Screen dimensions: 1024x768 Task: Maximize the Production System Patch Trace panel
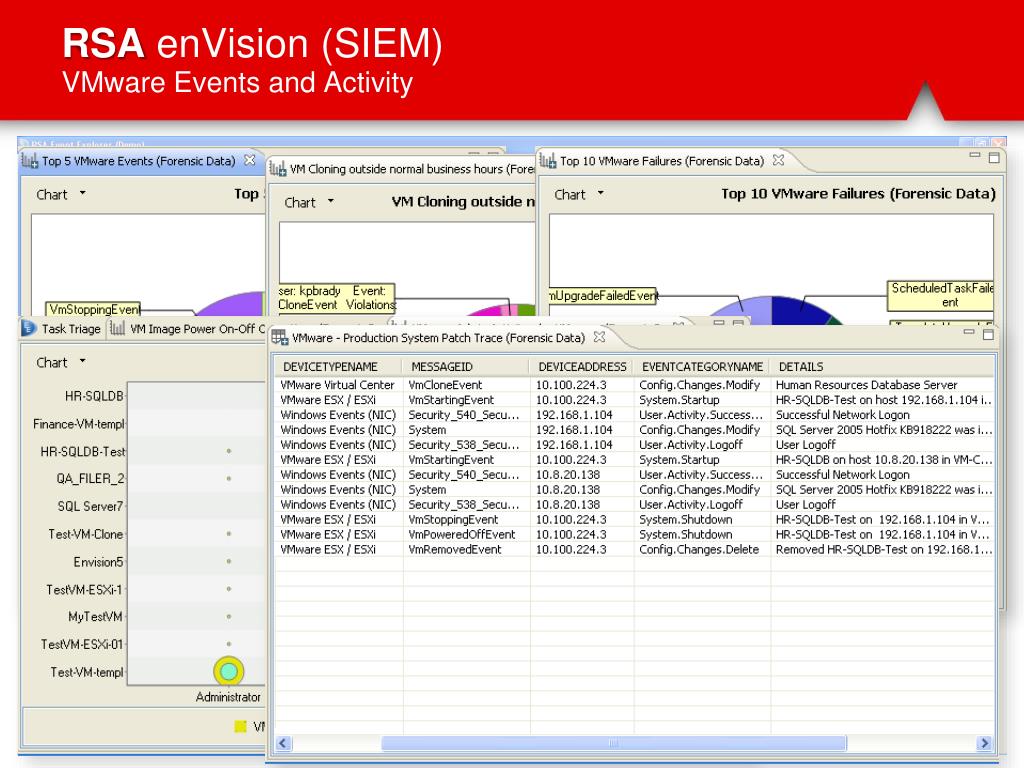(988, 334)
